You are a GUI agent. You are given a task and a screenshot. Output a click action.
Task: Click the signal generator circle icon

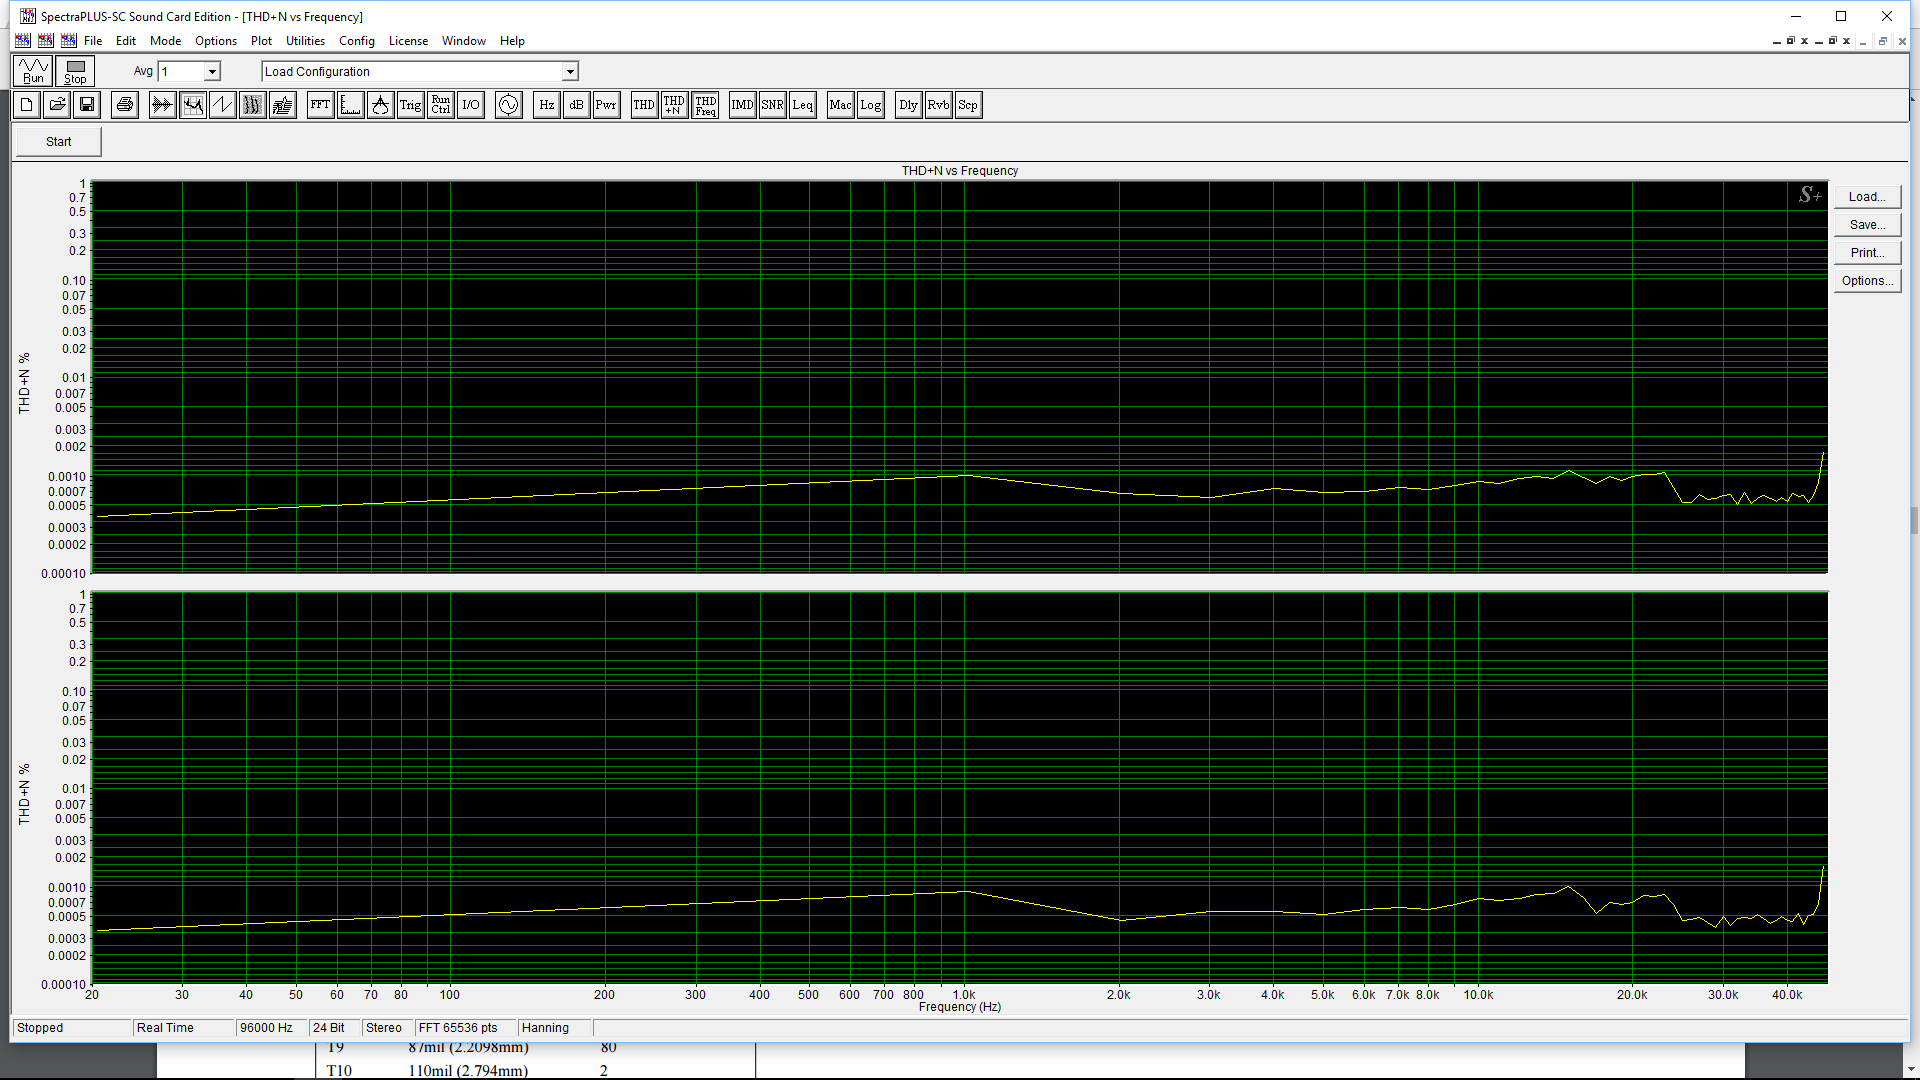point(509,105)
